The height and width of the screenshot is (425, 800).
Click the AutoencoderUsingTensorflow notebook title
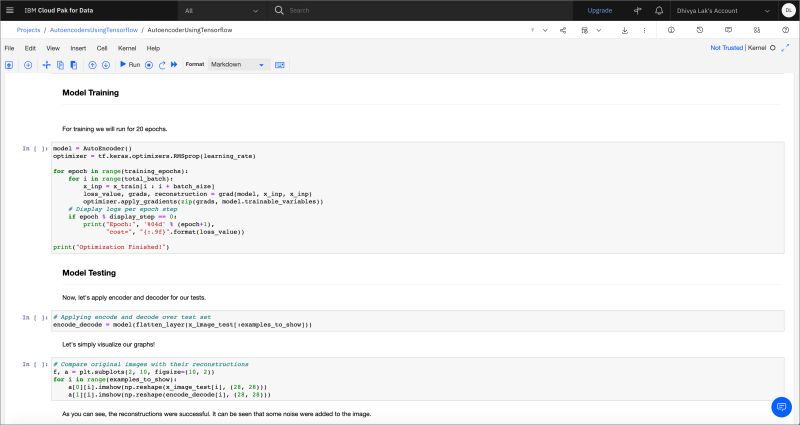[190, 30]
